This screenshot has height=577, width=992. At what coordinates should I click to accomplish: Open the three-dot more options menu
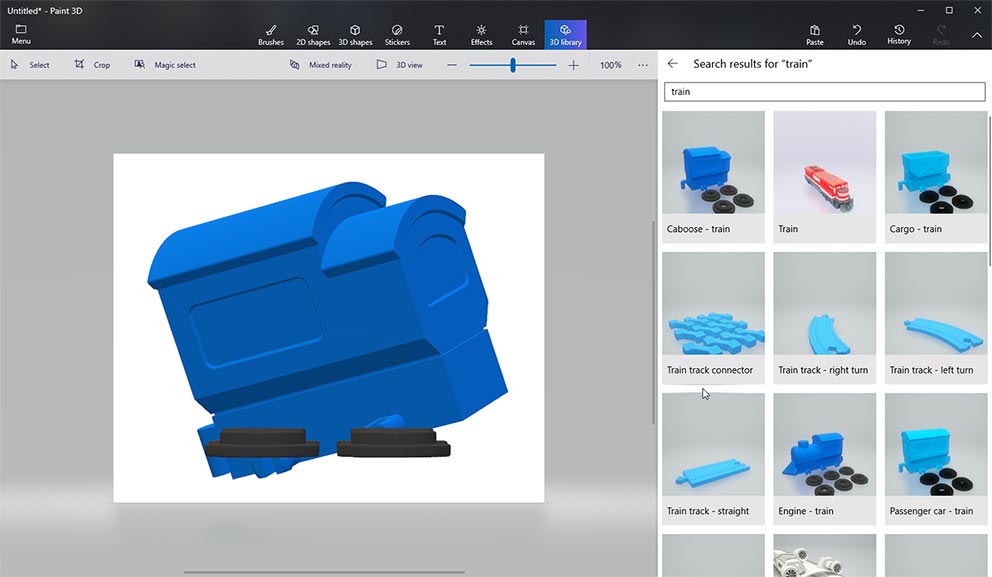tap(643, 65)
